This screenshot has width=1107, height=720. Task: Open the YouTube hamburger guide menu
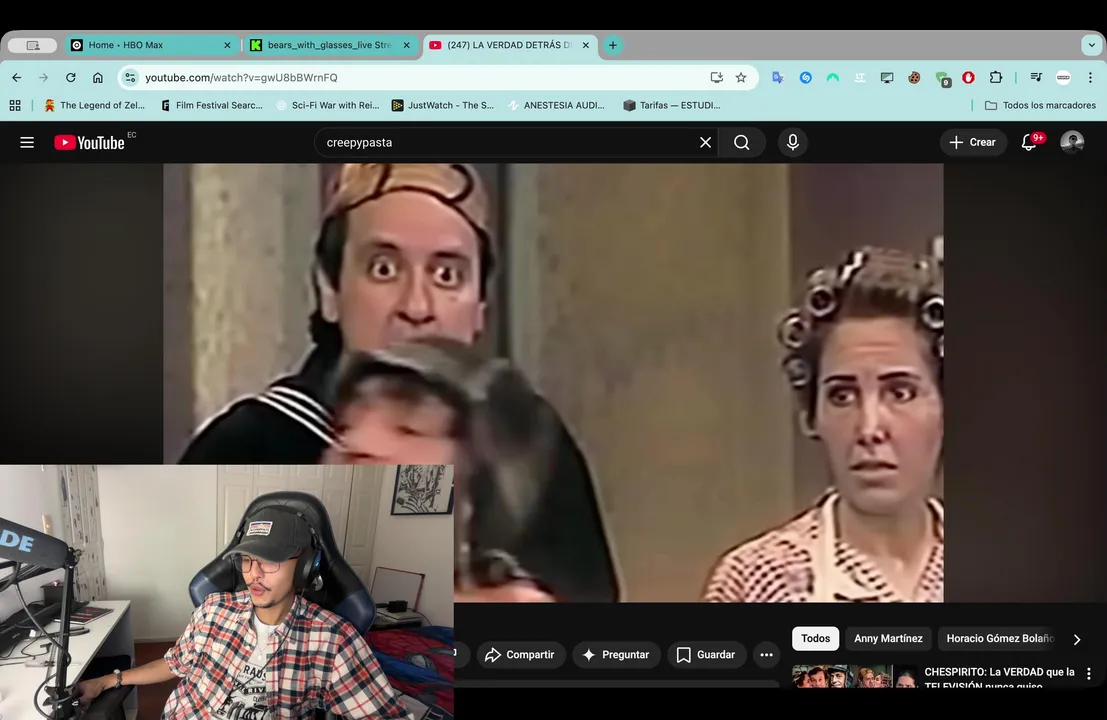27,143
